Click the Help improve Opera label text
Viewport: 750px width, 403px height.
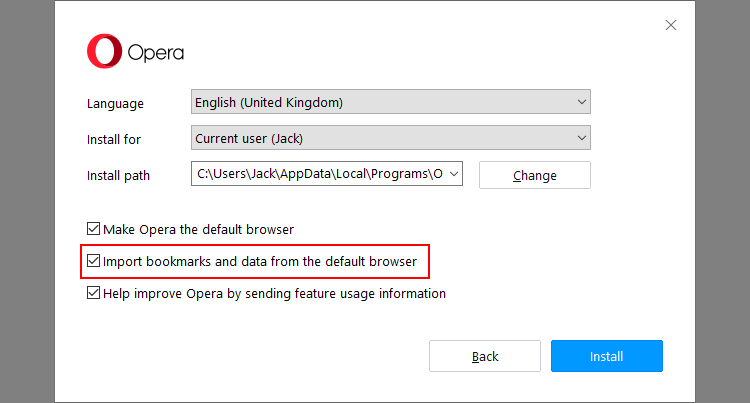(274, 293)
